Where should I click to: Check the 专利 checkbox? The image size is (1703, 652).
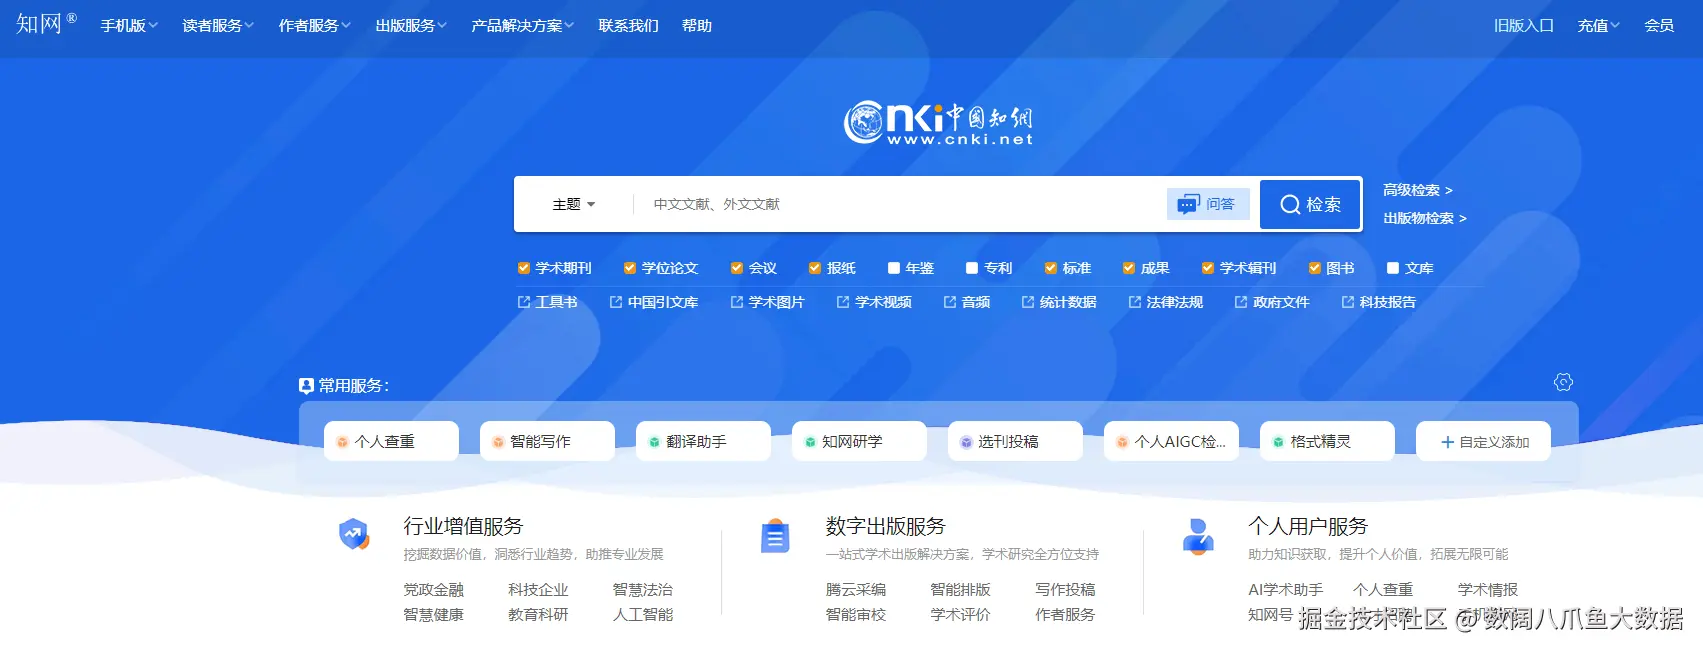tap(972, 268)
